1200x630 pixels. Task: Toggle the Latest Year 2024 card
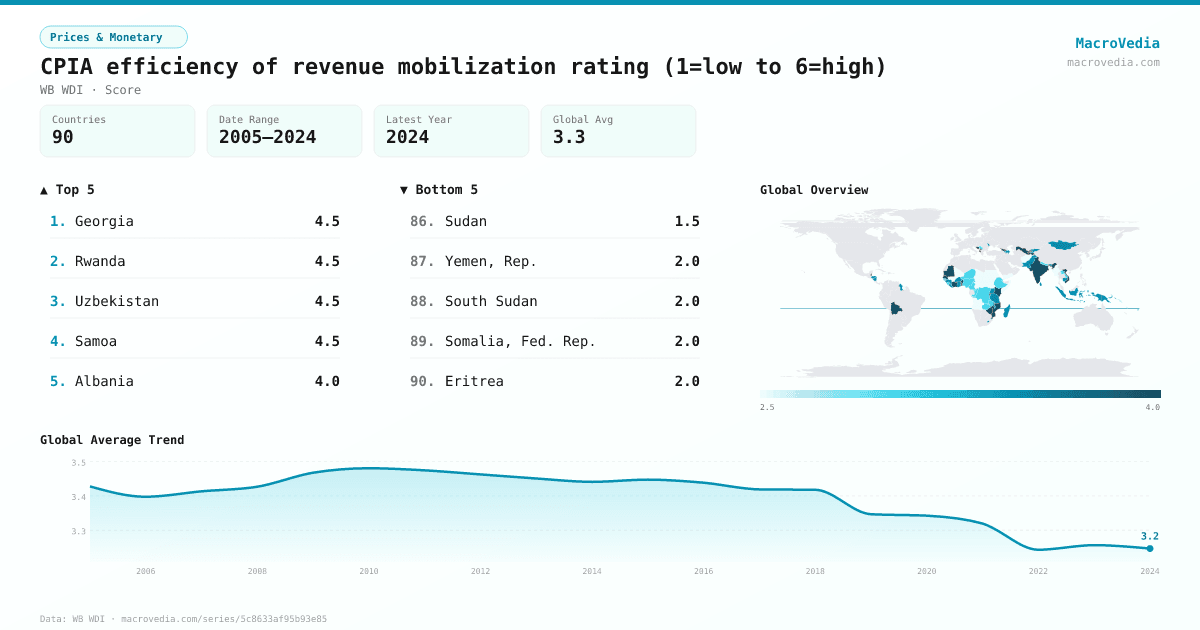(451, 131)
